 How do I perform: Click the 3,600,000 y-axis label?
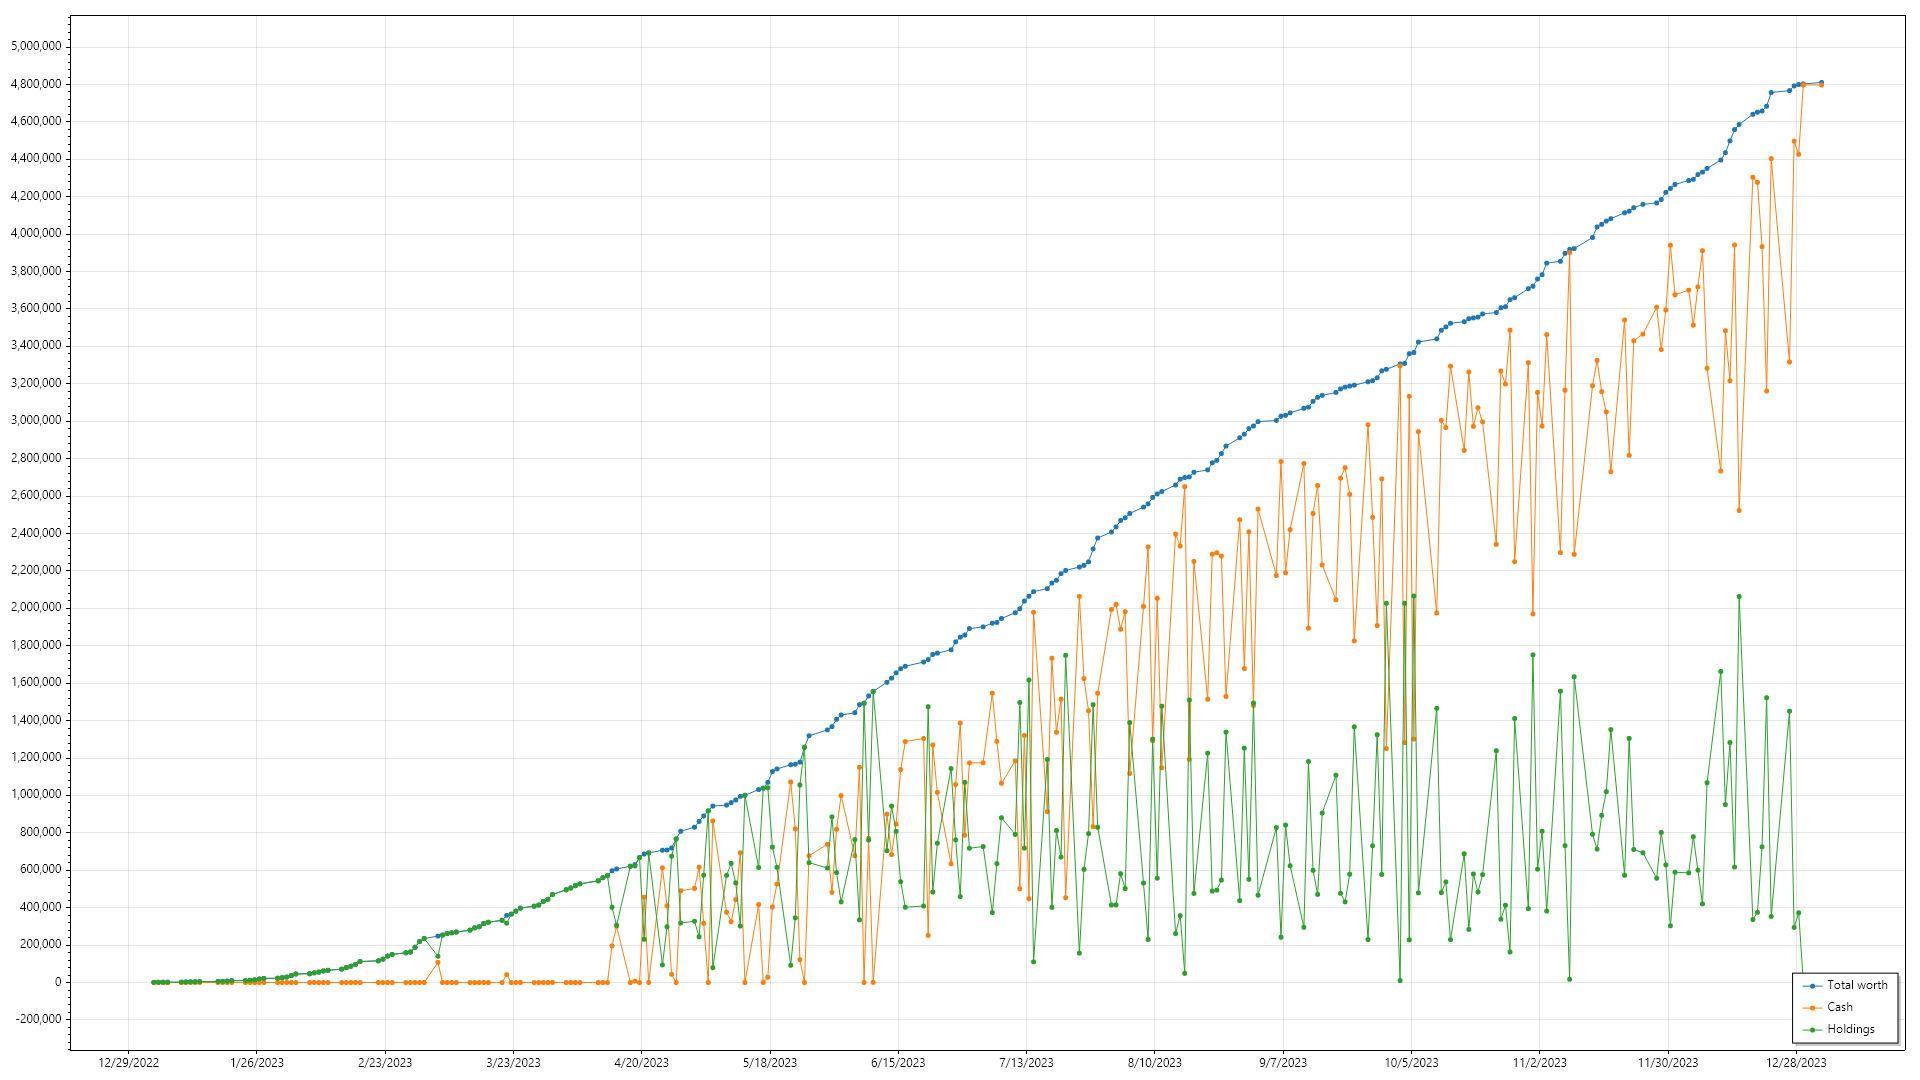[36, 308]
